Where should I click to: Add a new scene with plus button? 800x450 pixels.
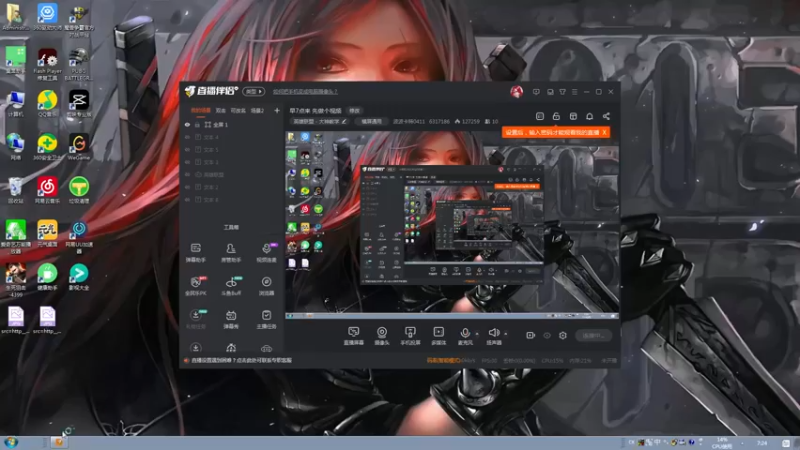pos(277,110)
